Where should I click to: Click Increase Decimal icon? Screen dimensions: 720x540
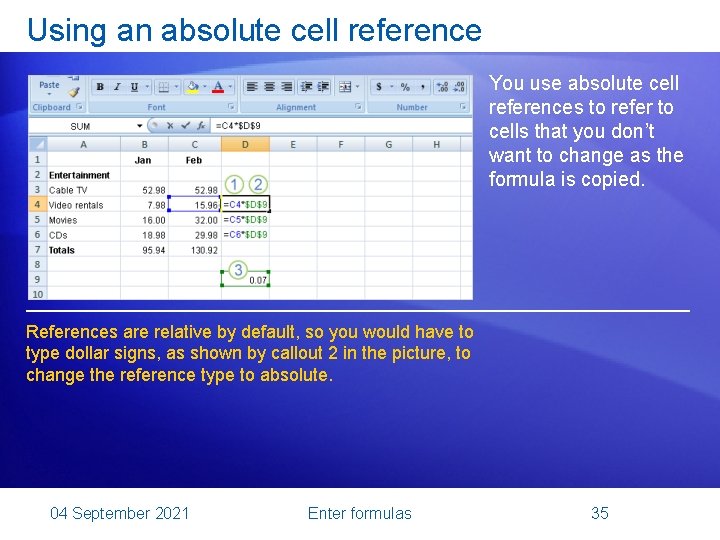tap(442, 87)
